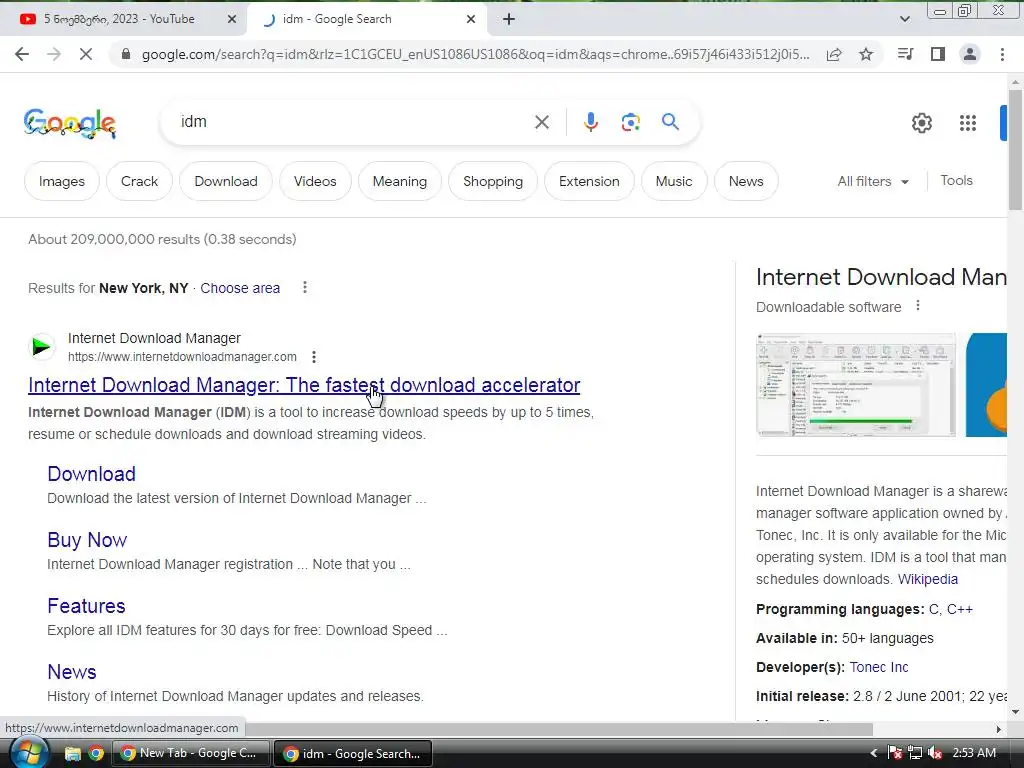Bookmark this page with the star icon
The image size is (1024, 768).
coord(866,54)
